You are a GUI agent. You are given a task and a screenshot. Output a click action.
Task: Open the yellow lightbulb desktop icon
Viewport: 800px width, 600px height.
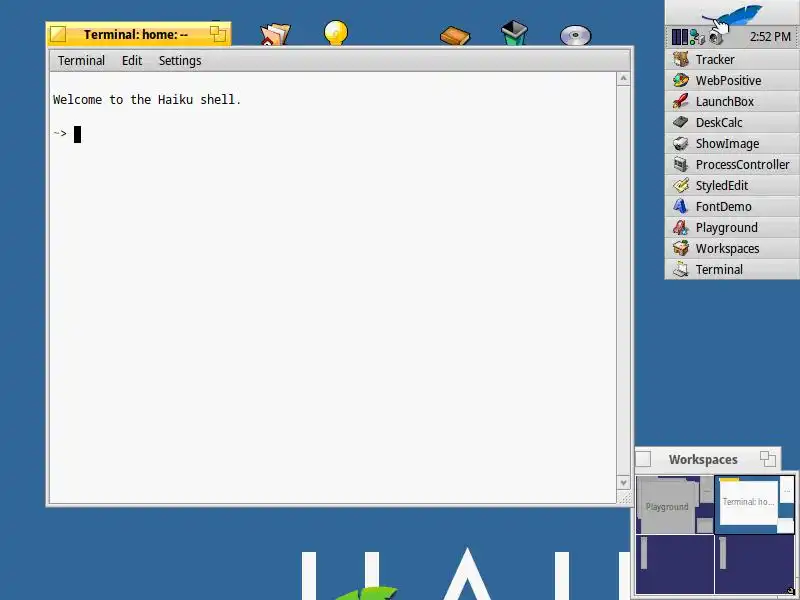pyautogui.click(x=336, y=33)
